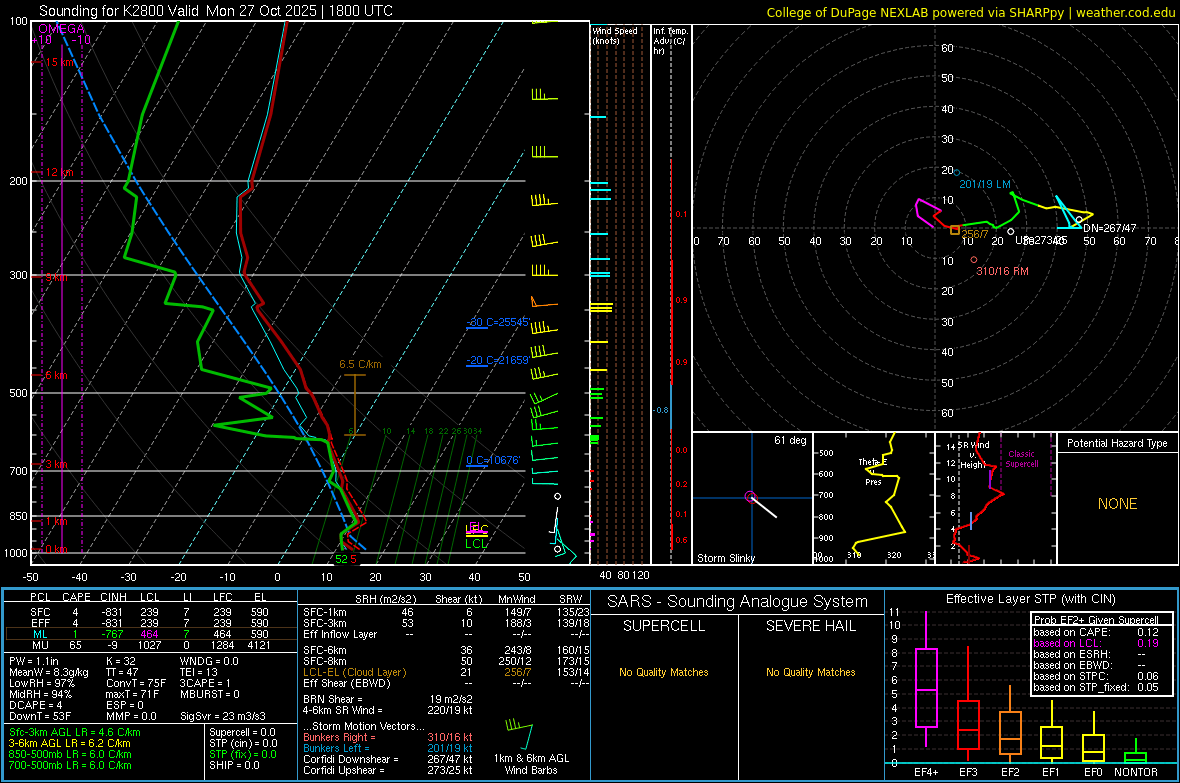
Task: Click the 'Effective Layer STP (with CIN)' title
Action: [1030, 599]
